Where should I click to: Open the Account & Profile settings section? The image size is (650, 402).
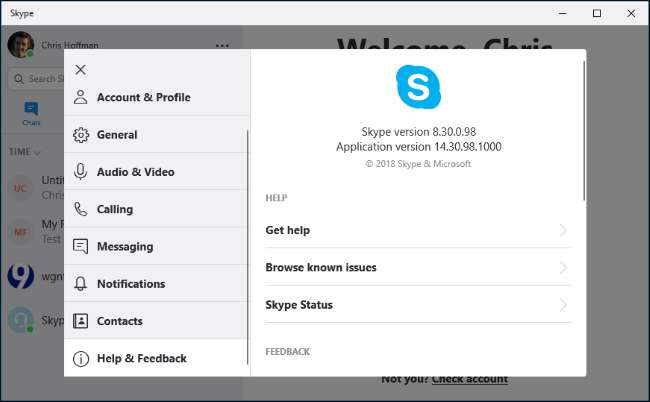[x=157, y=97]
